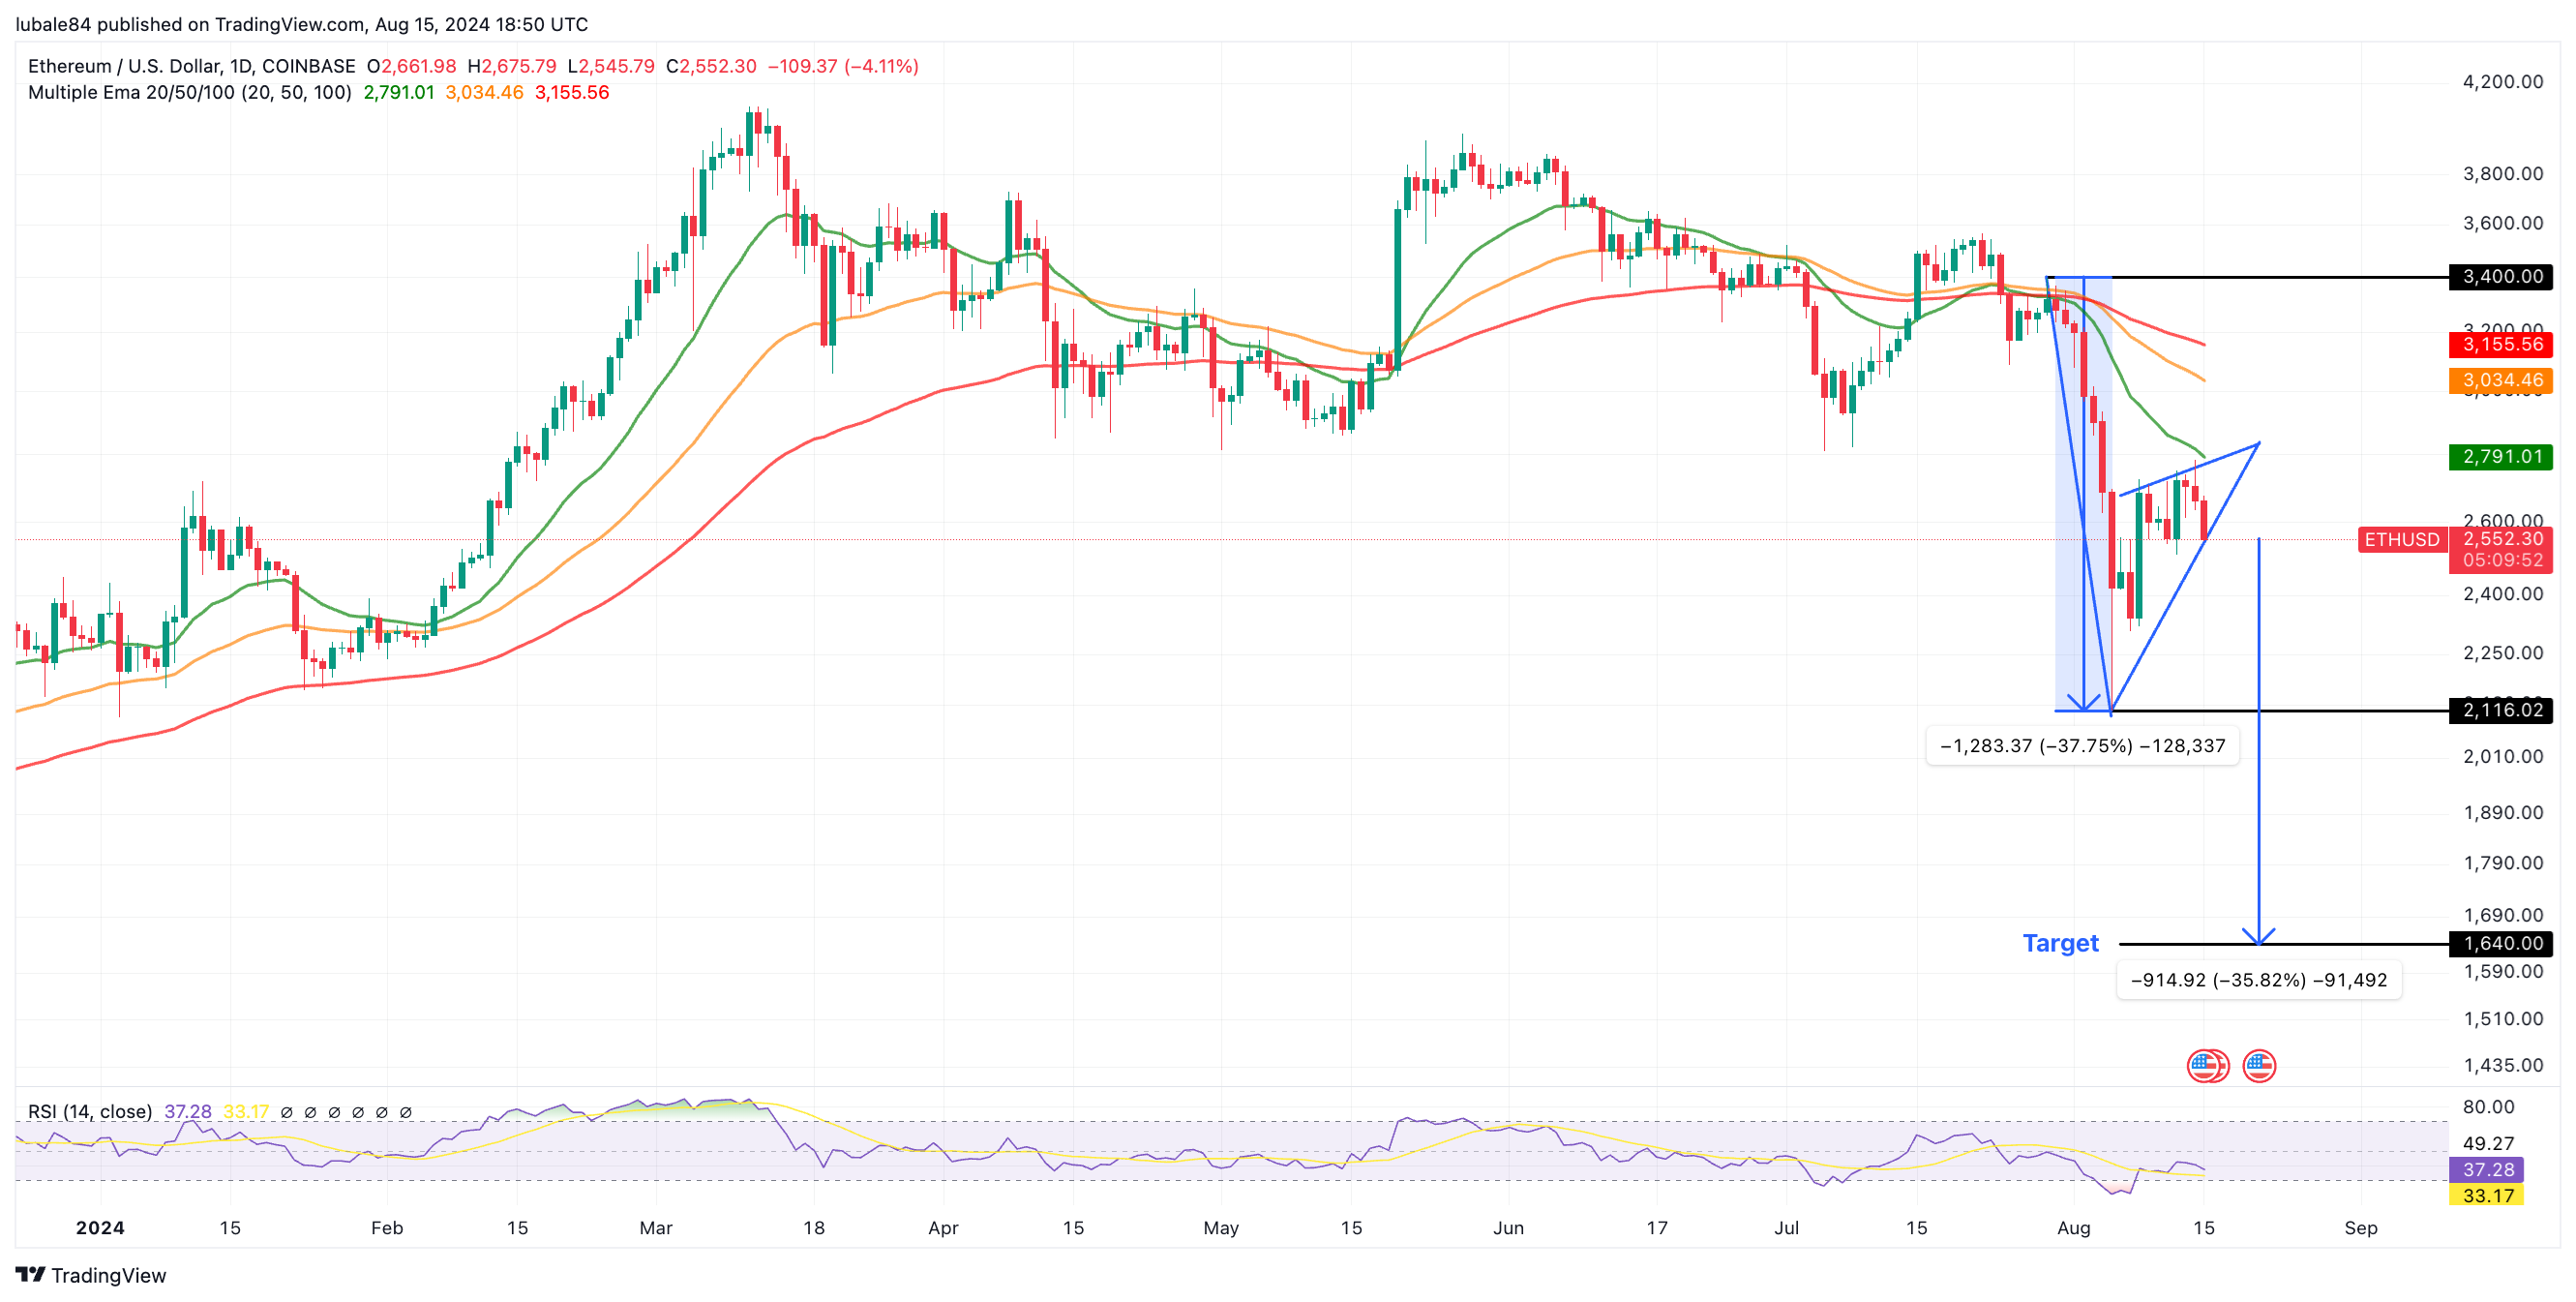
Task: Click the blue Target text label
Action: pyautogui.click(x=2060, y=943)
